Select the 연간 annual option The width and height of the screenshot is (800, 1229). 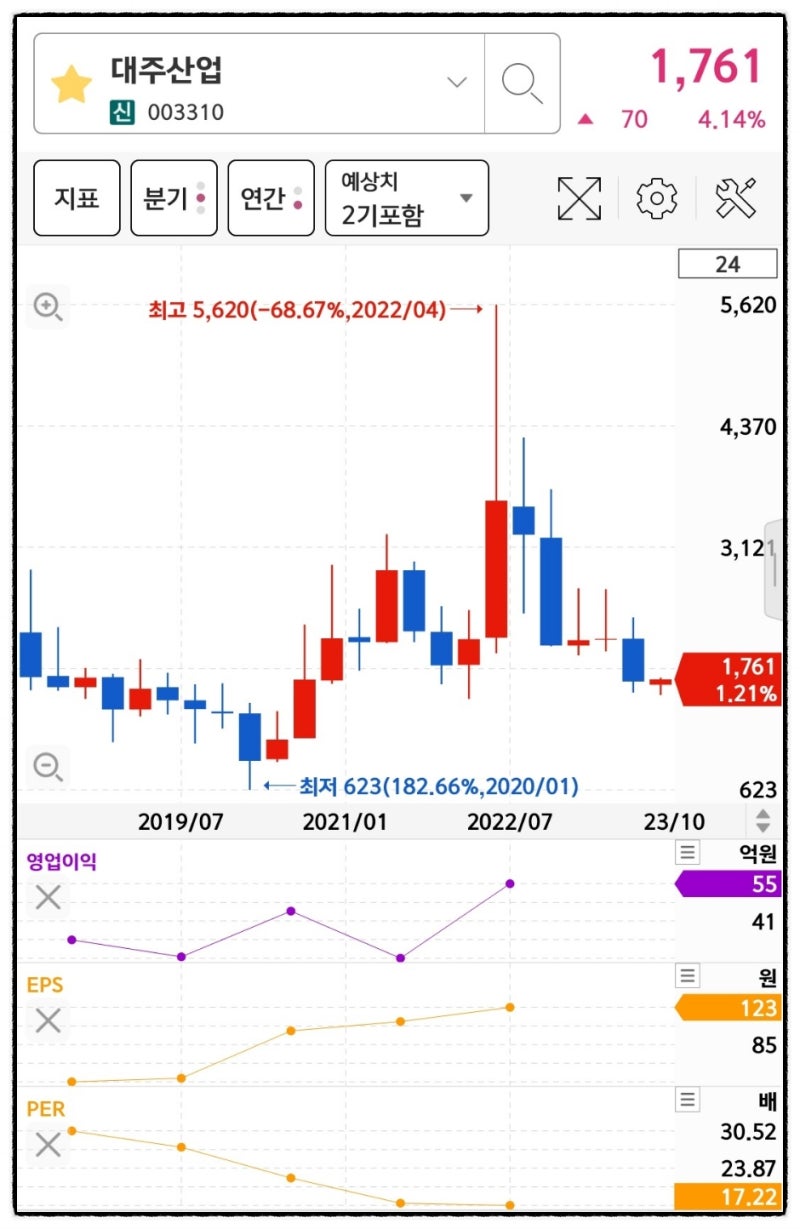point(271,198)
